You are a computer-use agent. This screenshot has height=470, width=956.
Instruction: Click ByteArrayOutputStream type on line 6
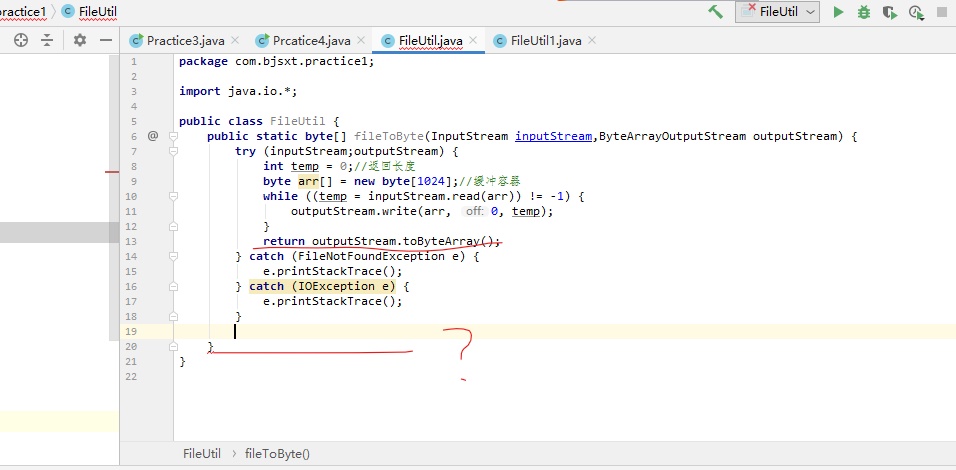click(672, 136)
